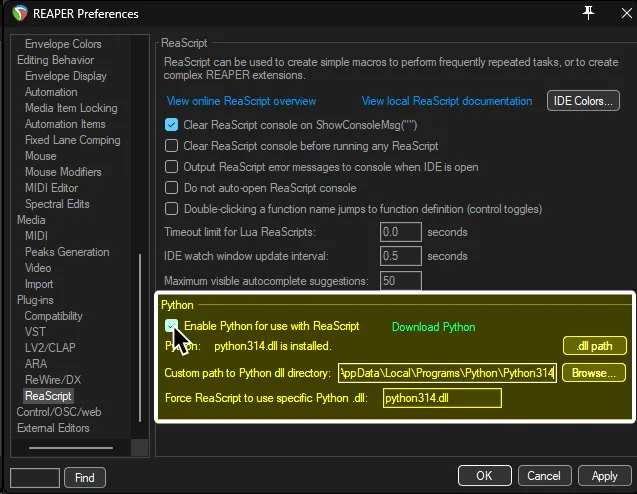Pin the REAPER Preferences window
637x494 pixels.
click(588, 13)
